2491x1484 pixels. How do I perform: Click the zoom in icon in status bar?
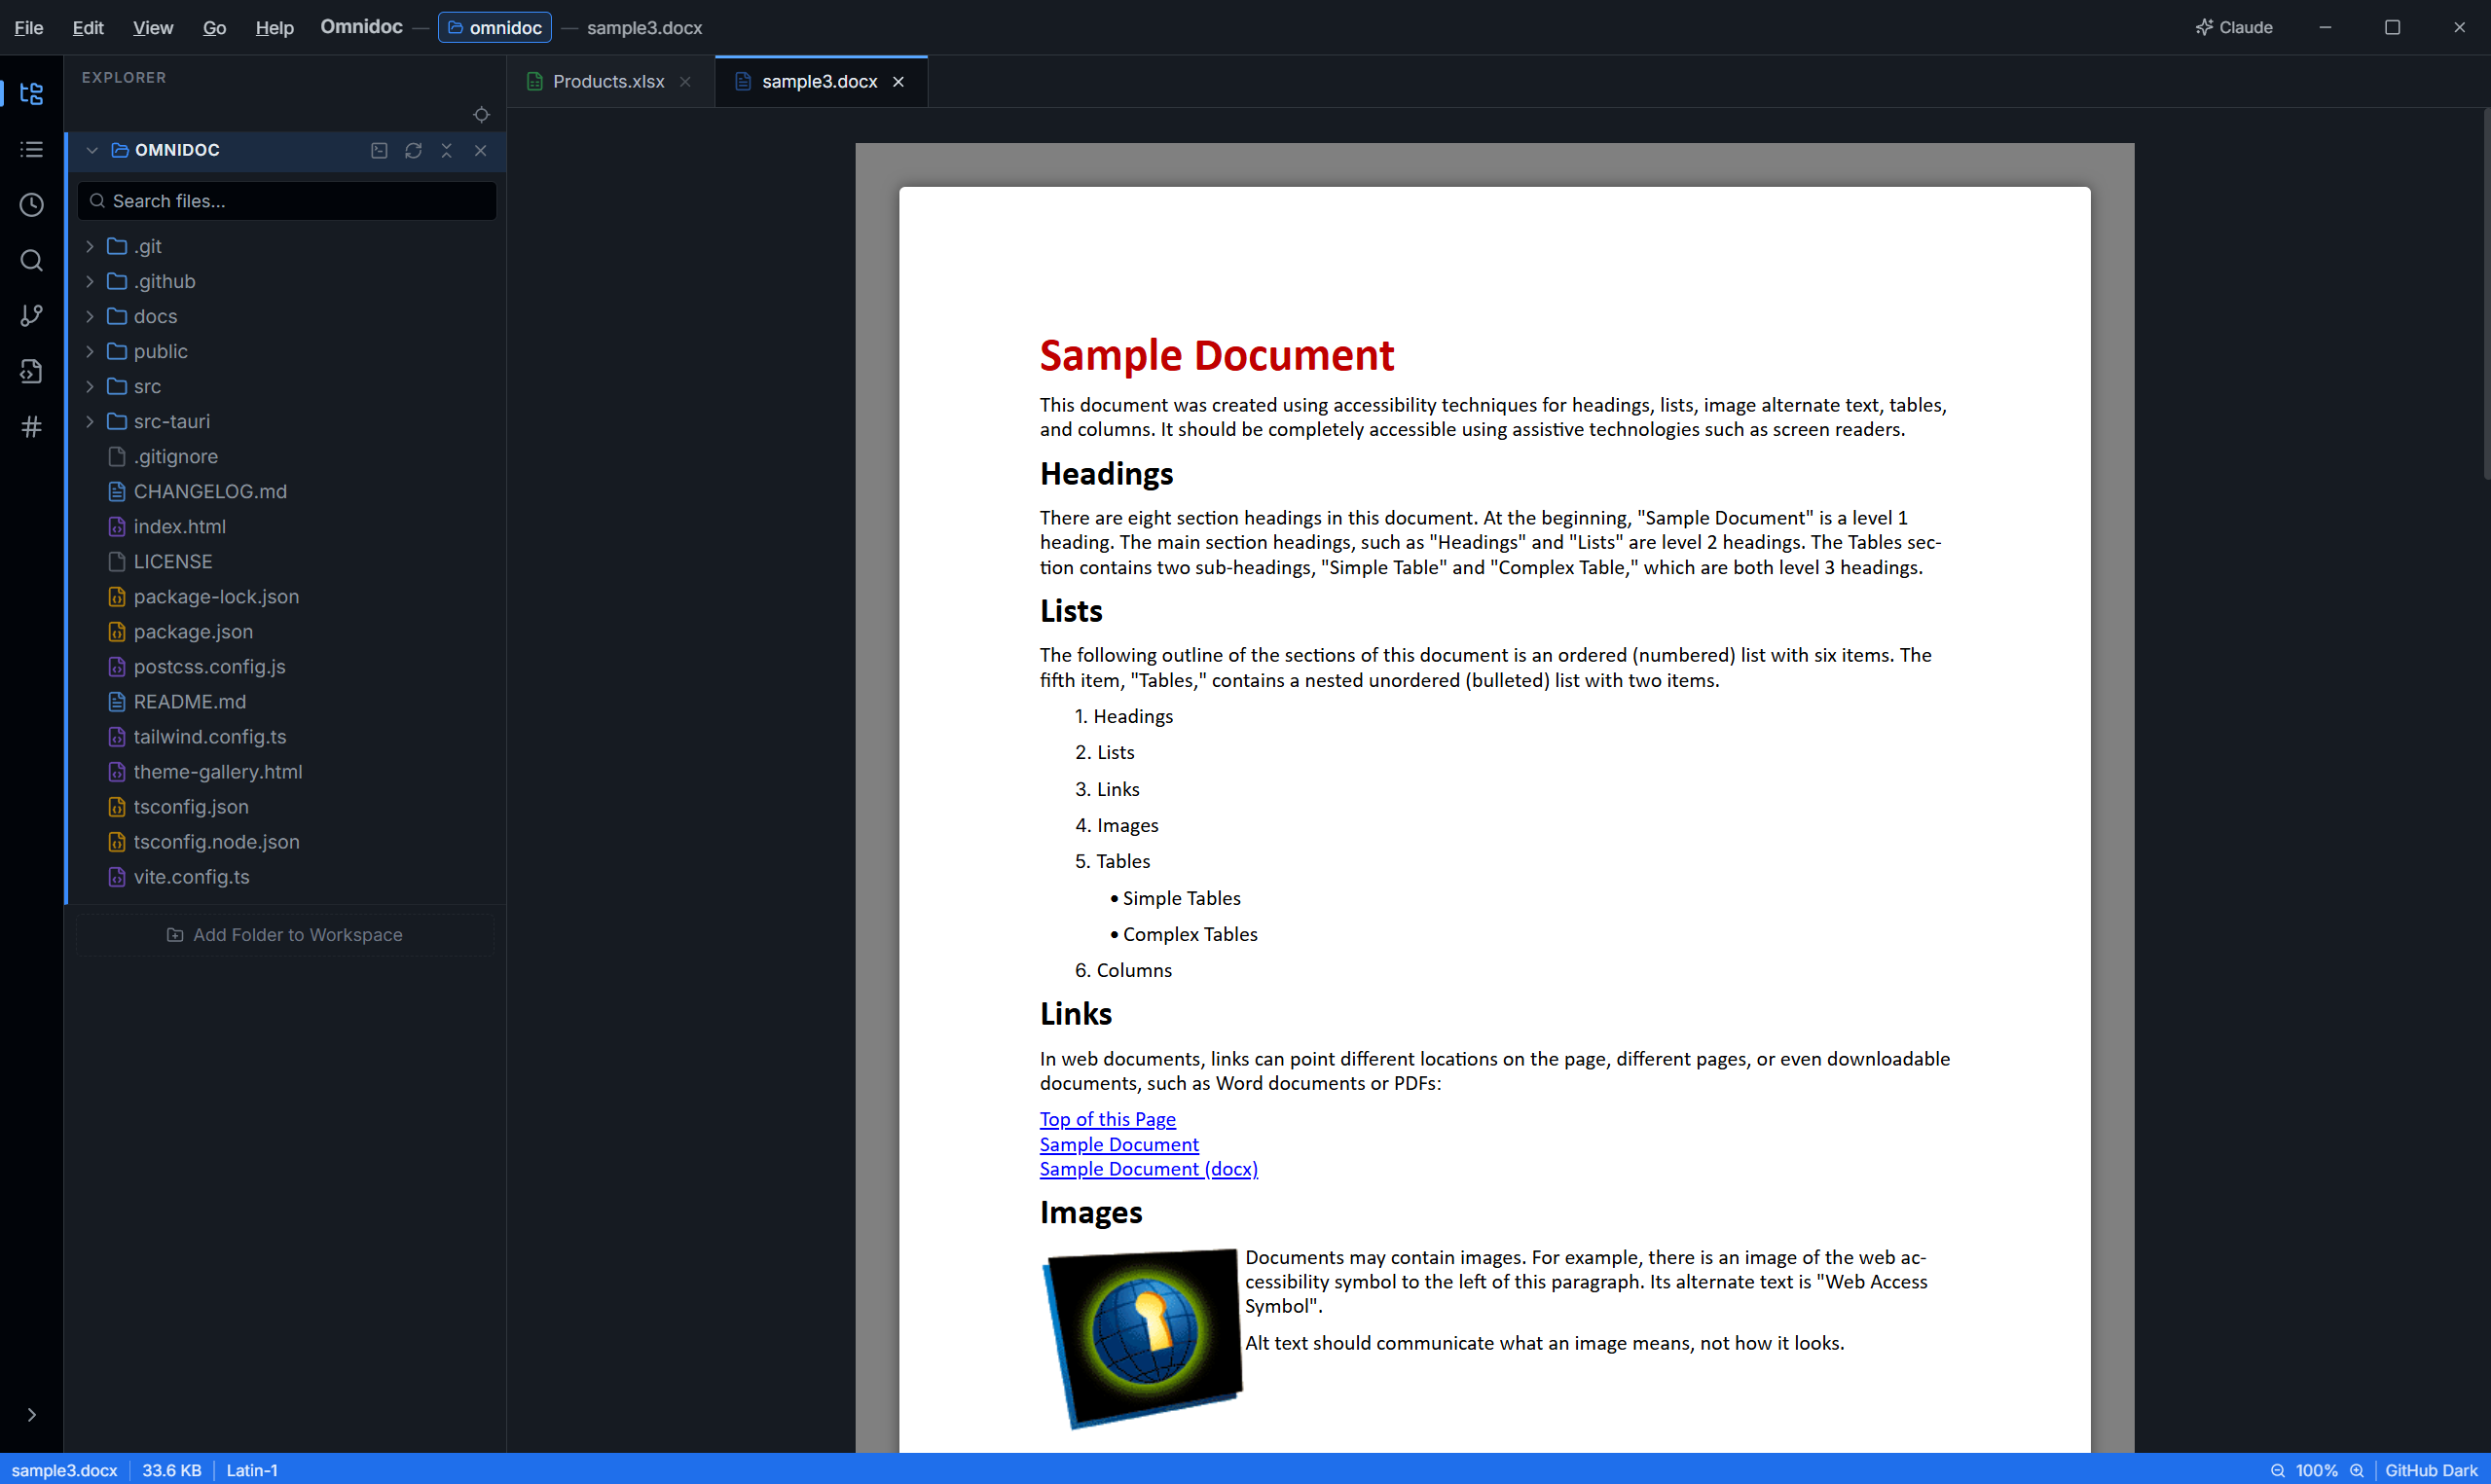[2357, 1471]
